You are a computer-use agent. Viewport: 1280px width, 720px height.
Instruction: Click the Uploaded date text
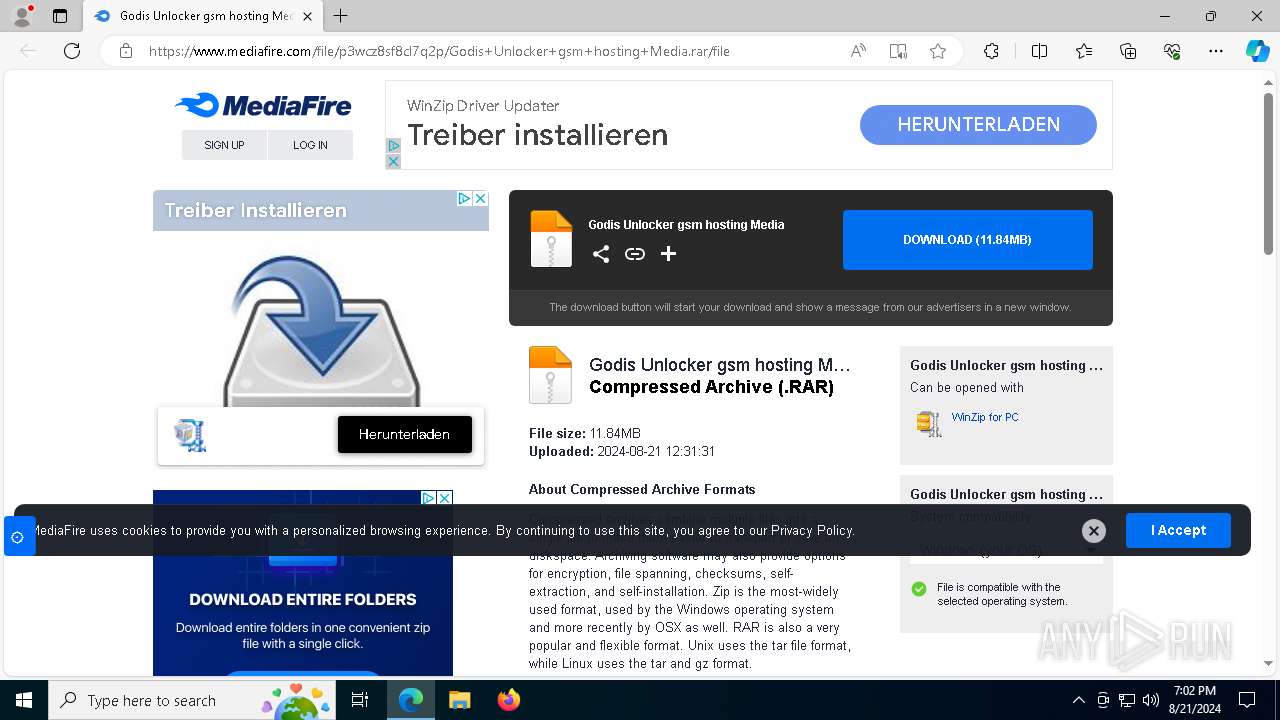[x=622, y=452]
